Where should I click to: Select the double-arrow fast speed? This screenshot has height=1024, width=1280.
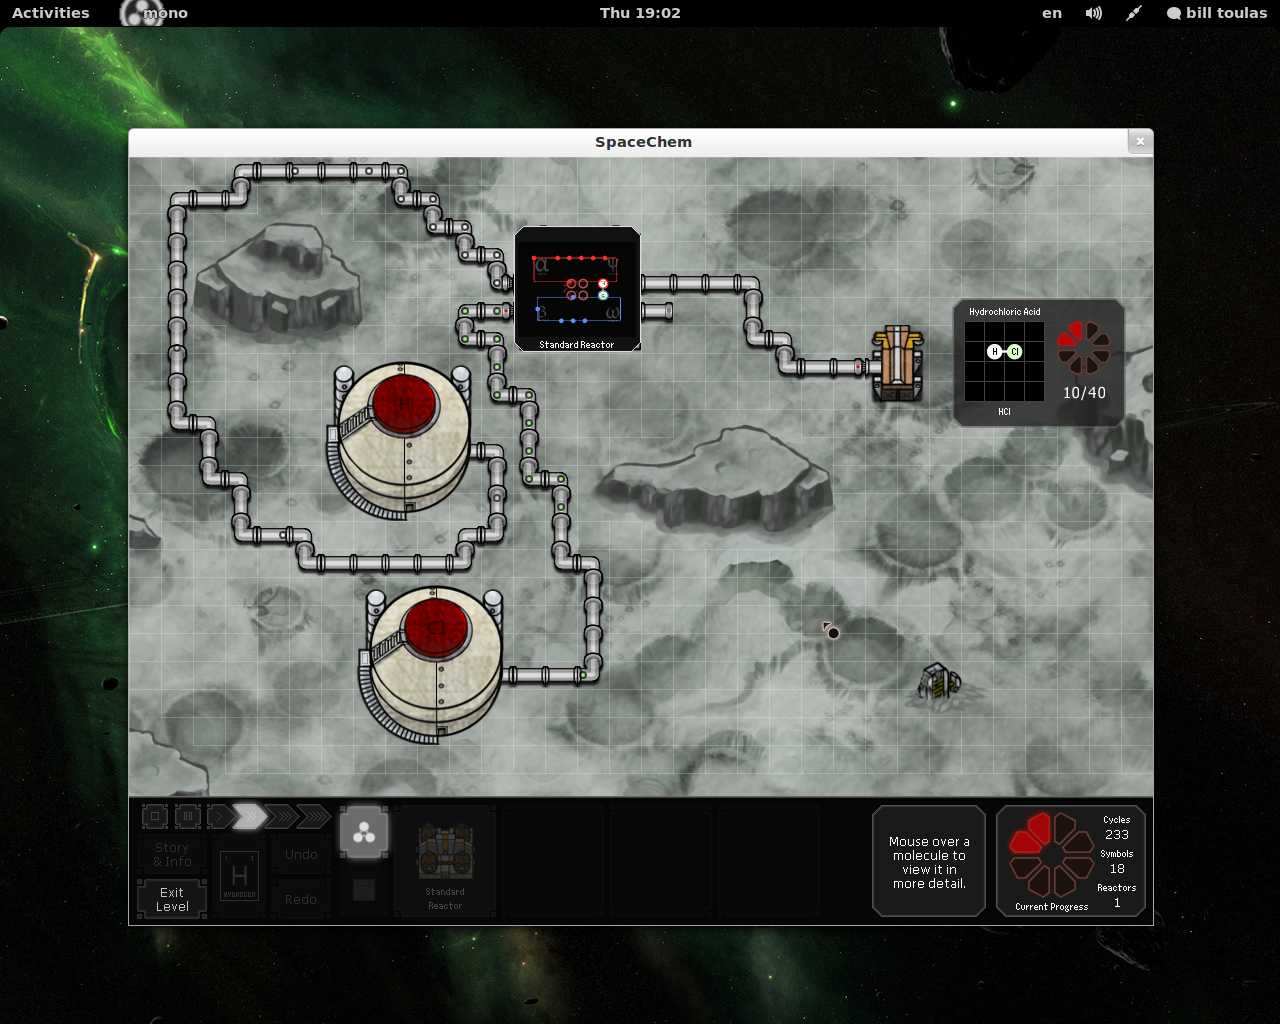(x=250, y=817)
